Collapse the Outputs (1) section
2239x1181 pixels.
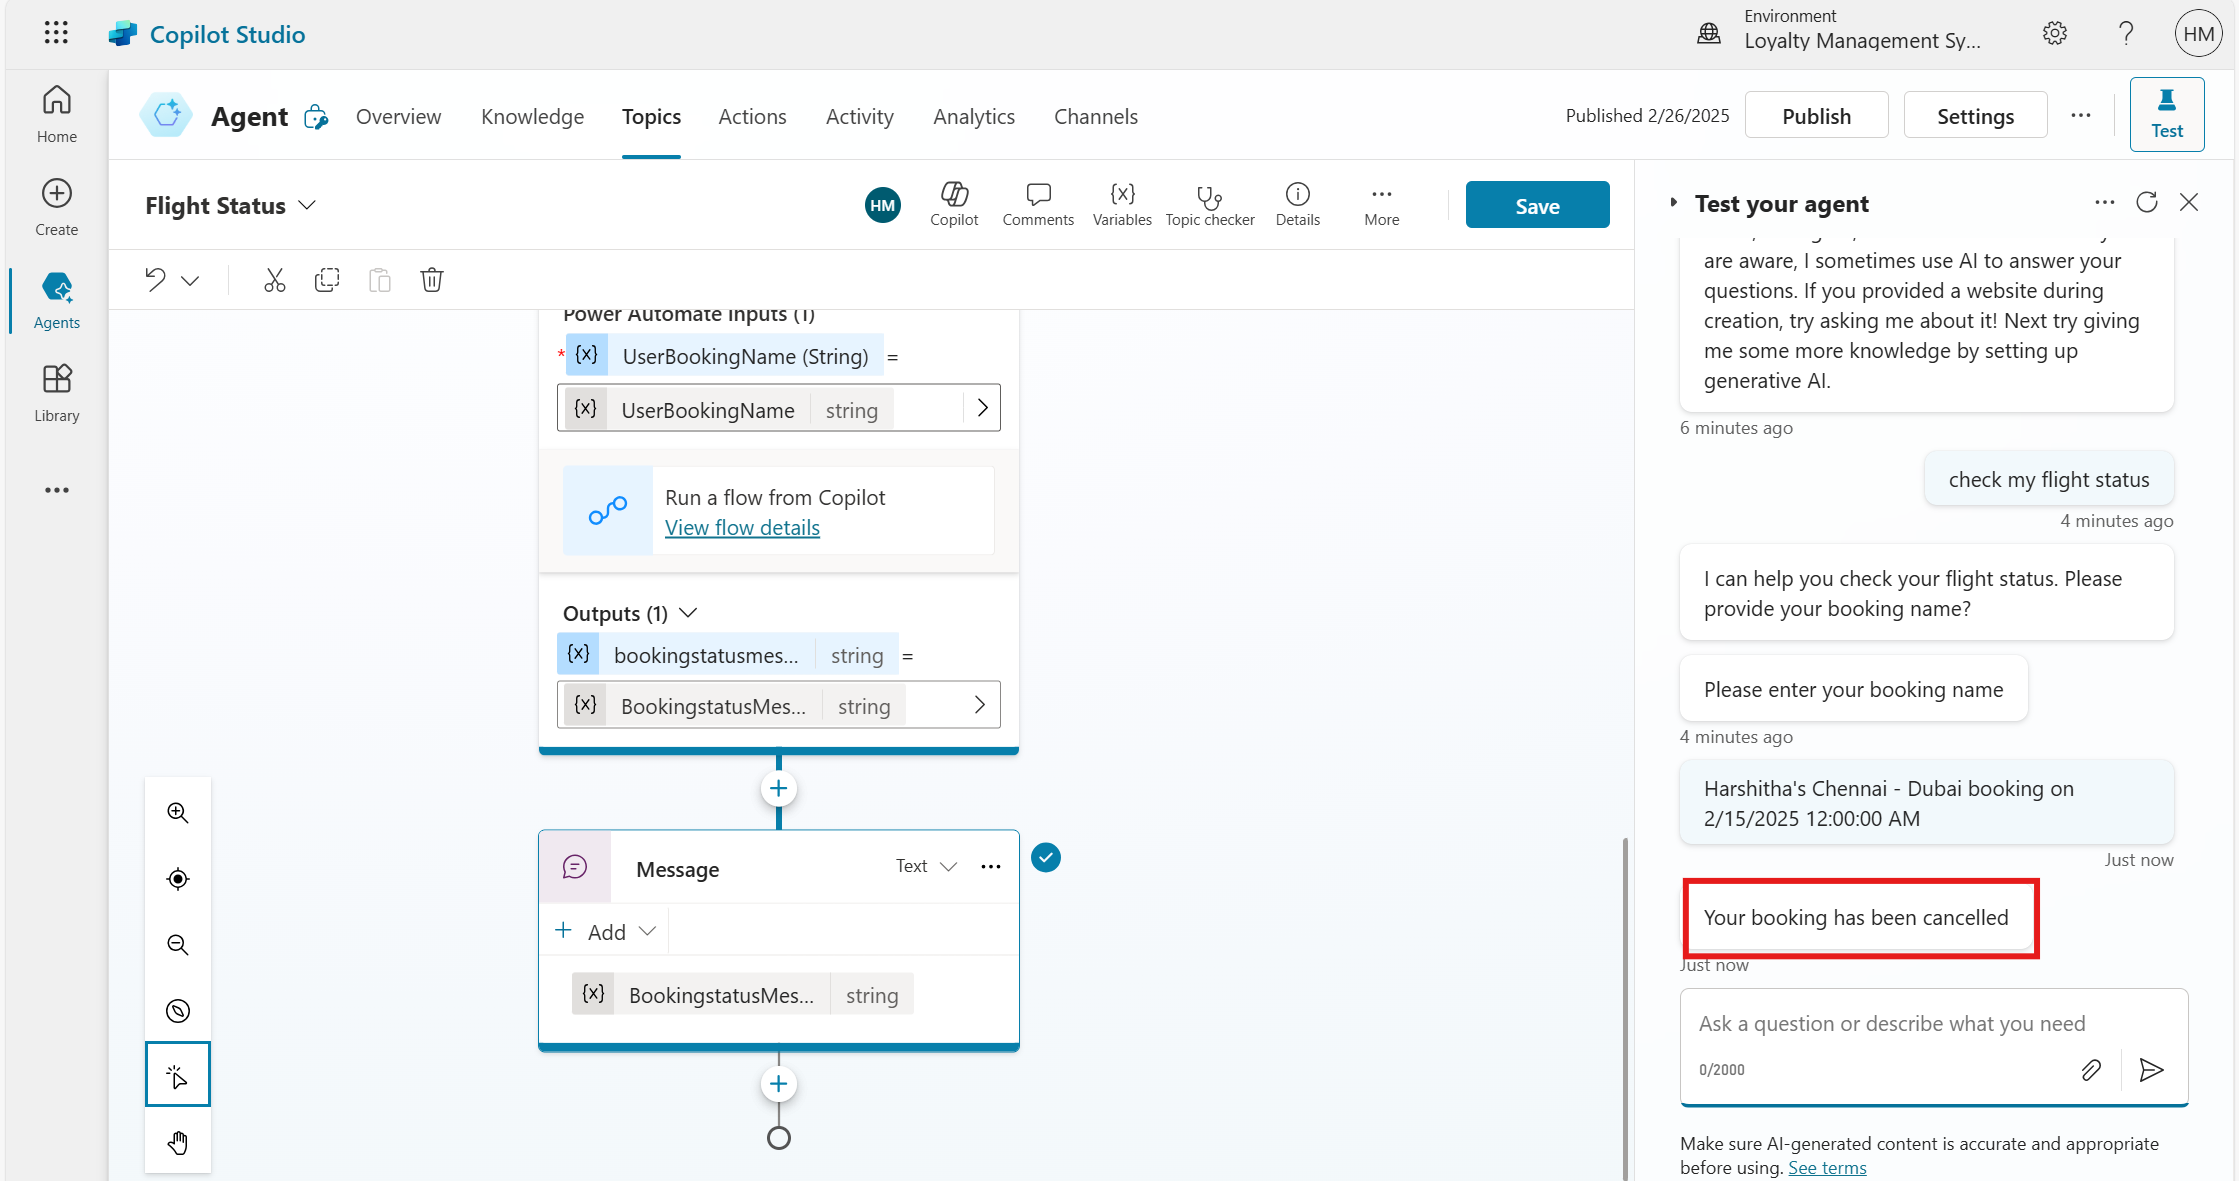(688, 613)
